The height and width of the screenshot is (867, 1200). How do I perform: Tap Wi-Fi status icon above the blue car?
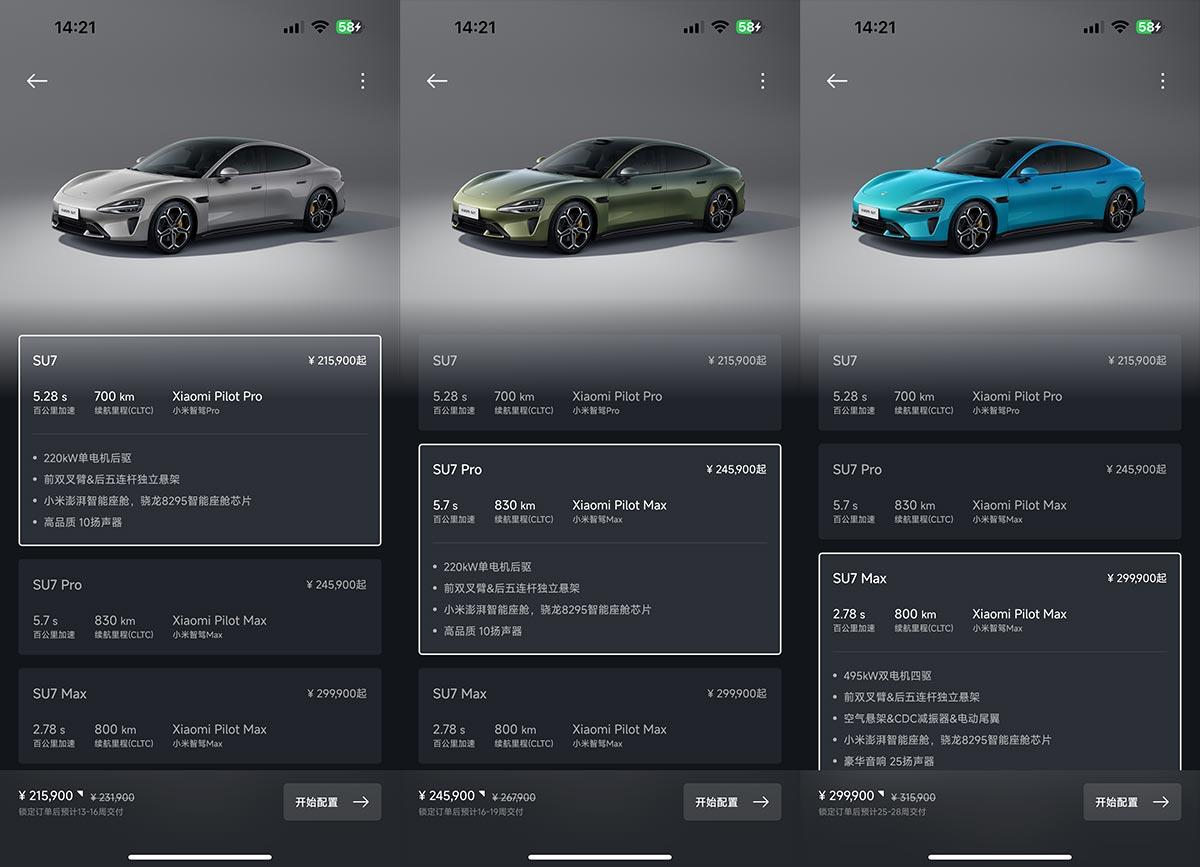tap(1119, 27)
